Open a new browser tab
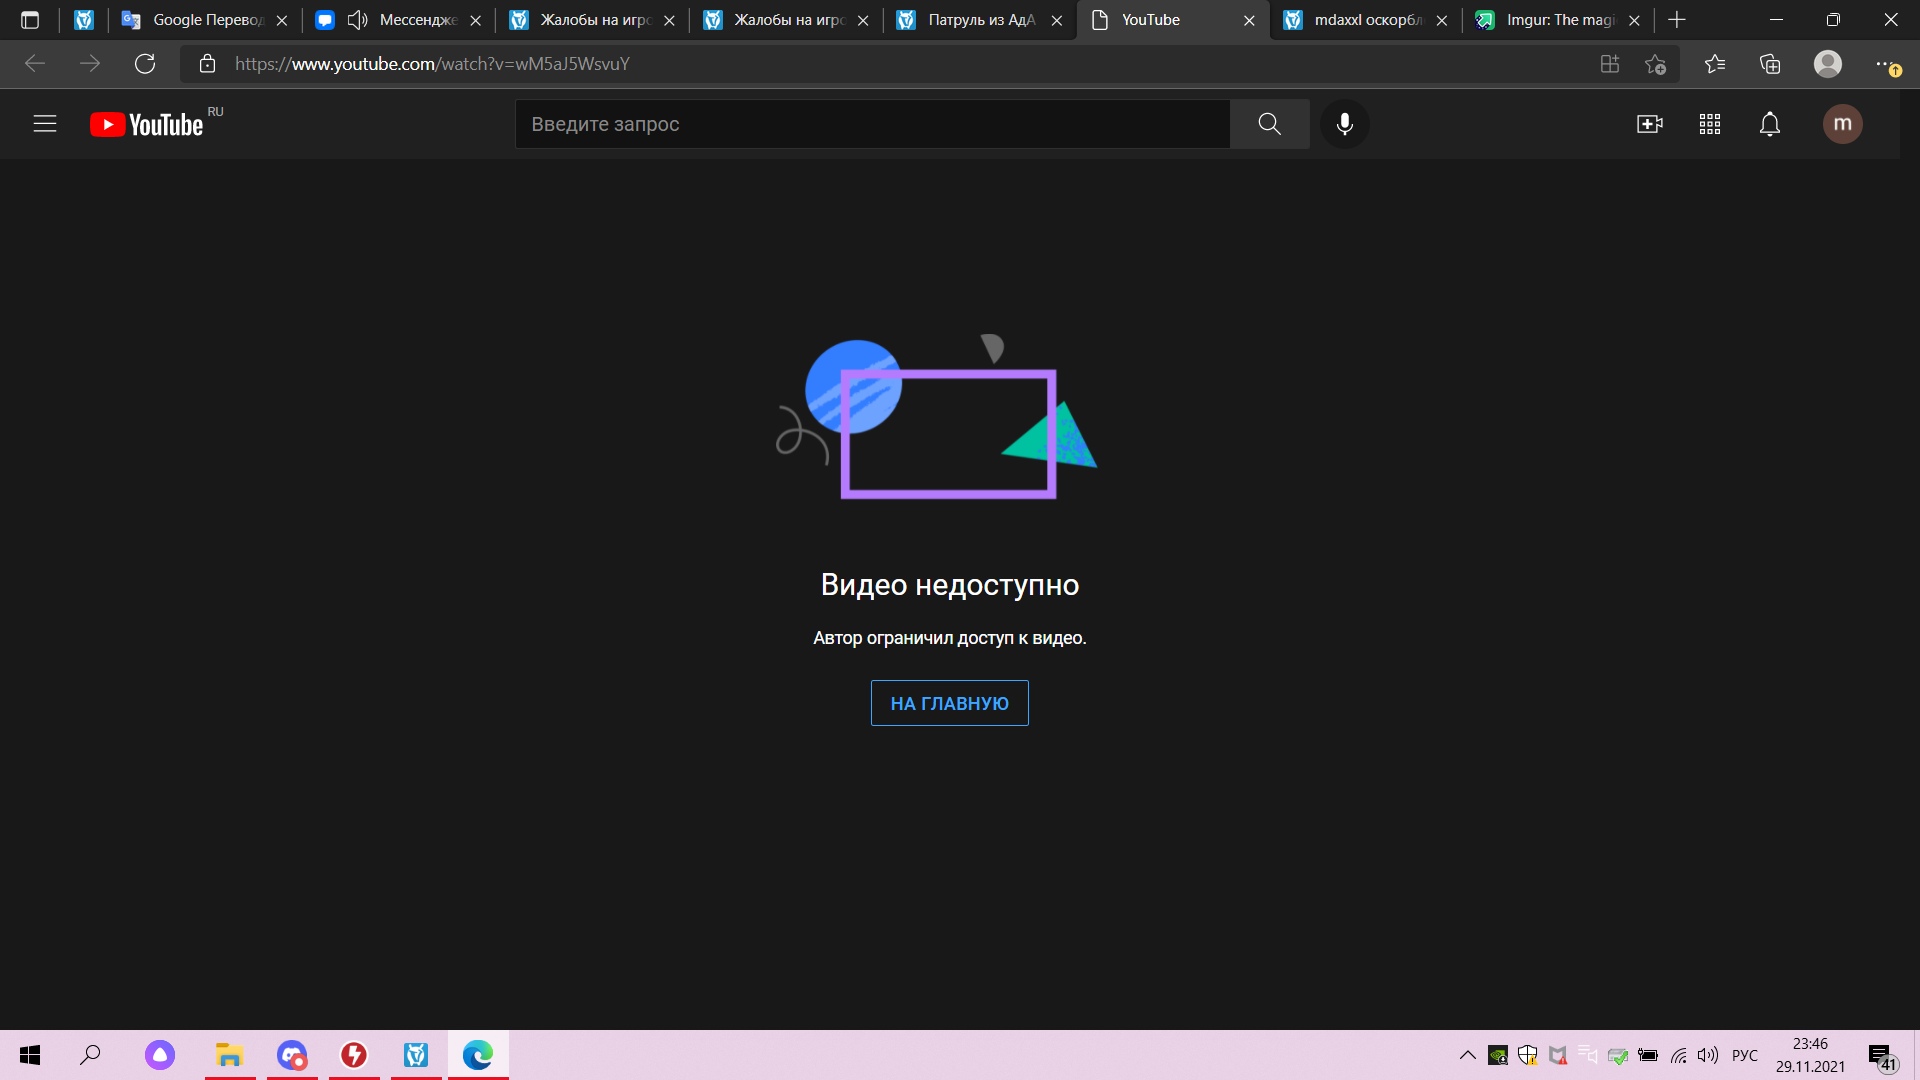 click(1677, 20)
